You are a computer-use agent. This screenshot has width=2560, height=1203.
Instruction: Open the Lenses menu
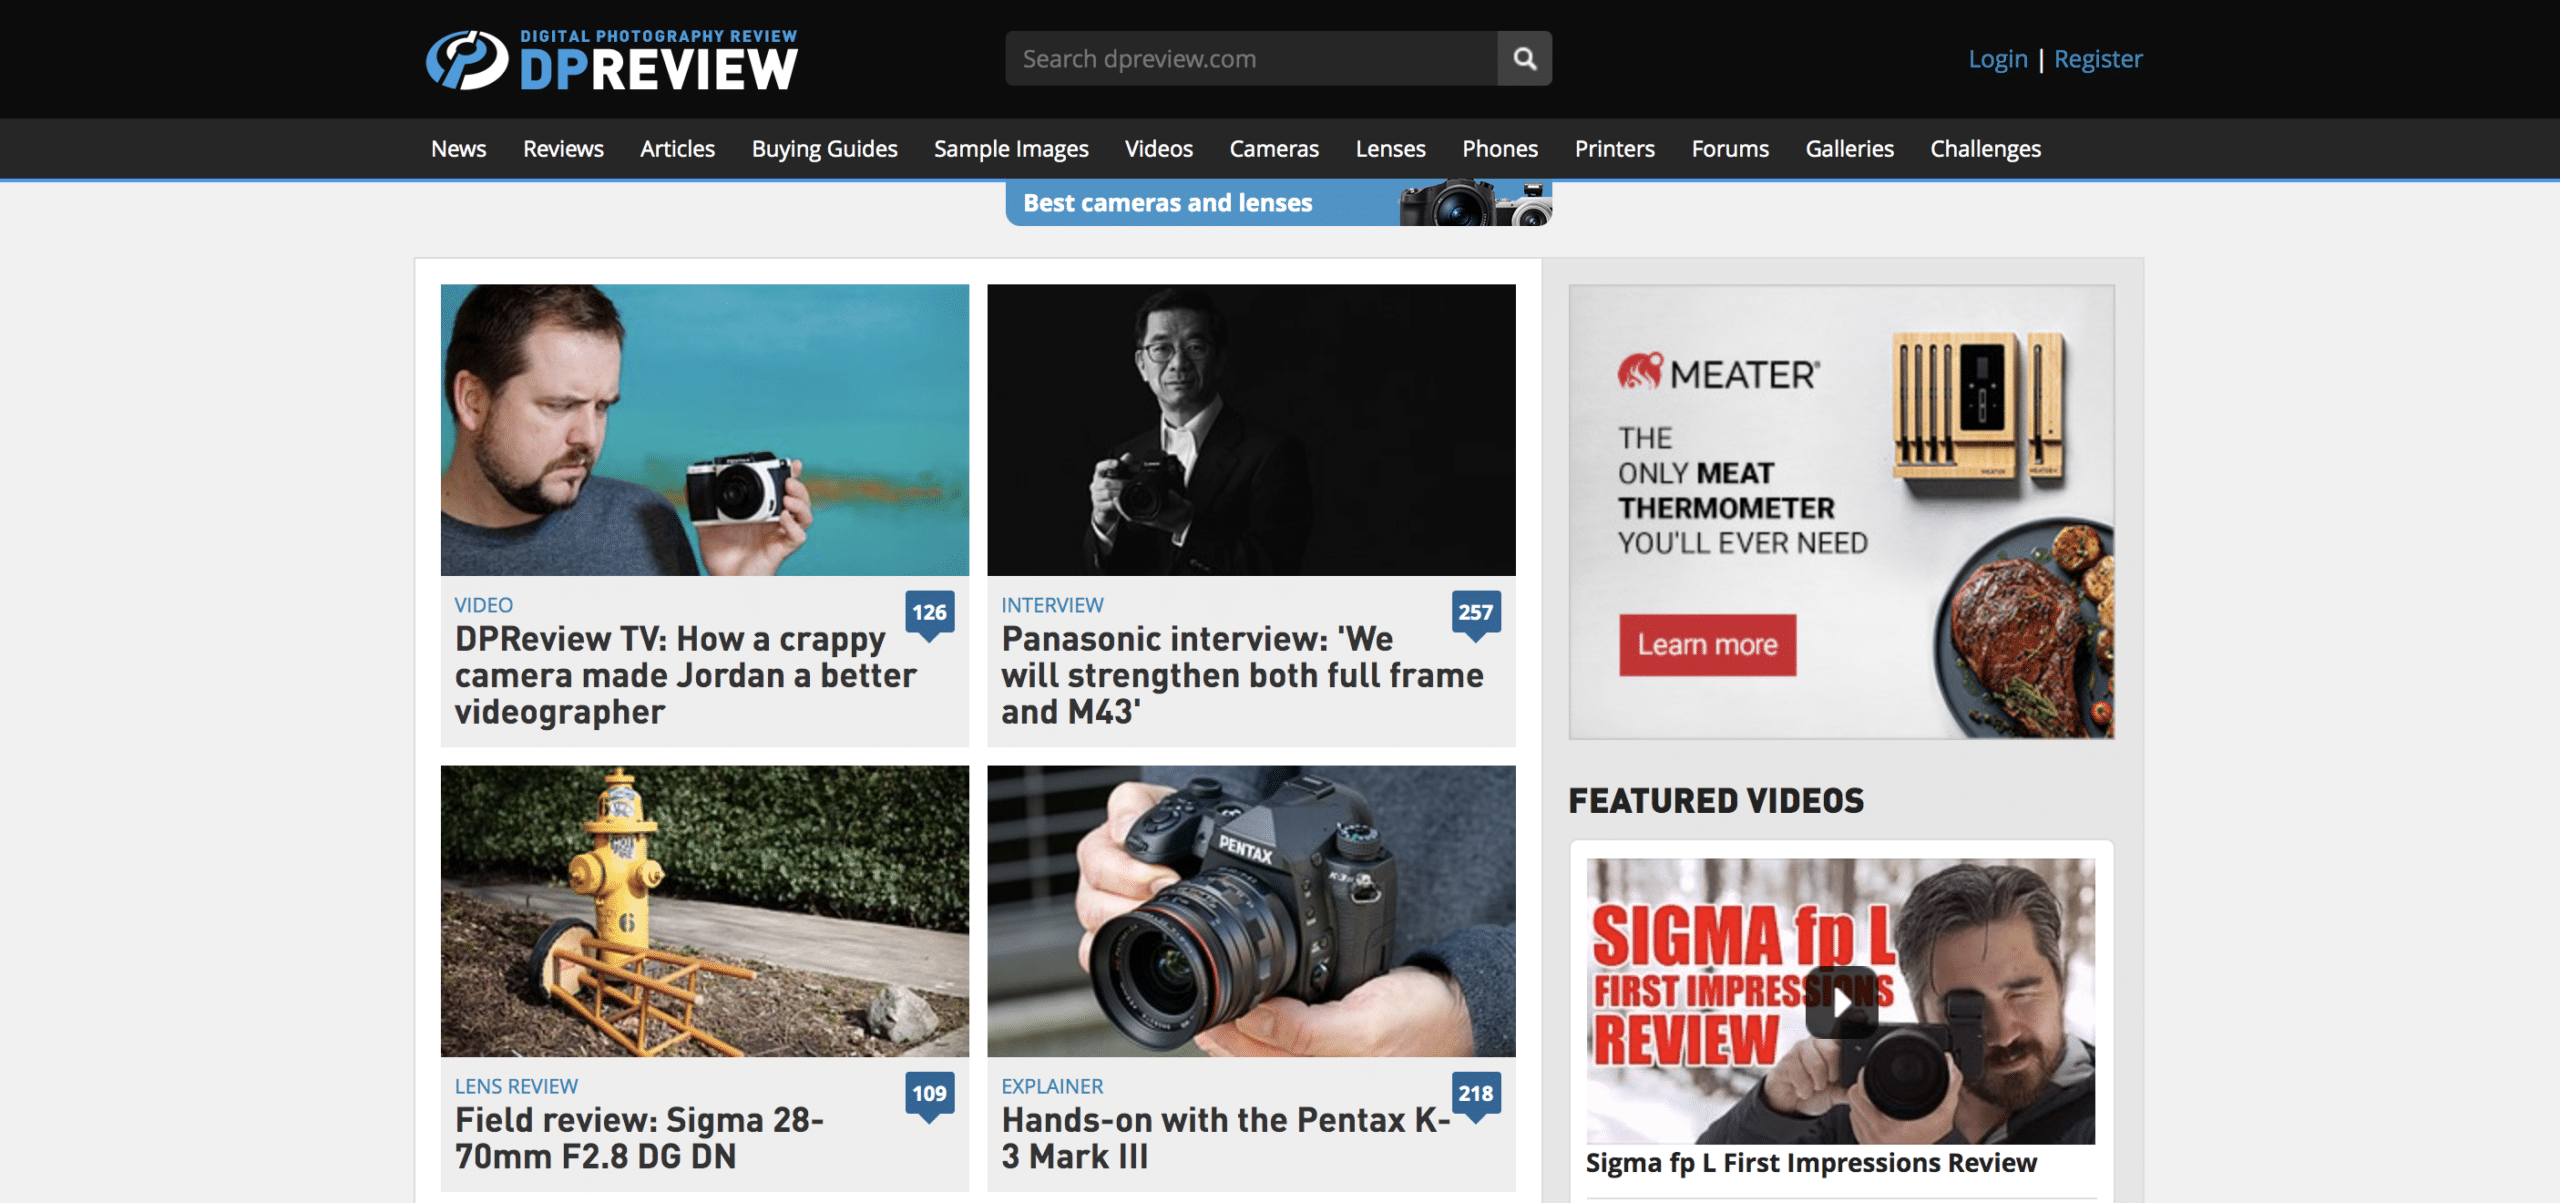pos(1390,149)
